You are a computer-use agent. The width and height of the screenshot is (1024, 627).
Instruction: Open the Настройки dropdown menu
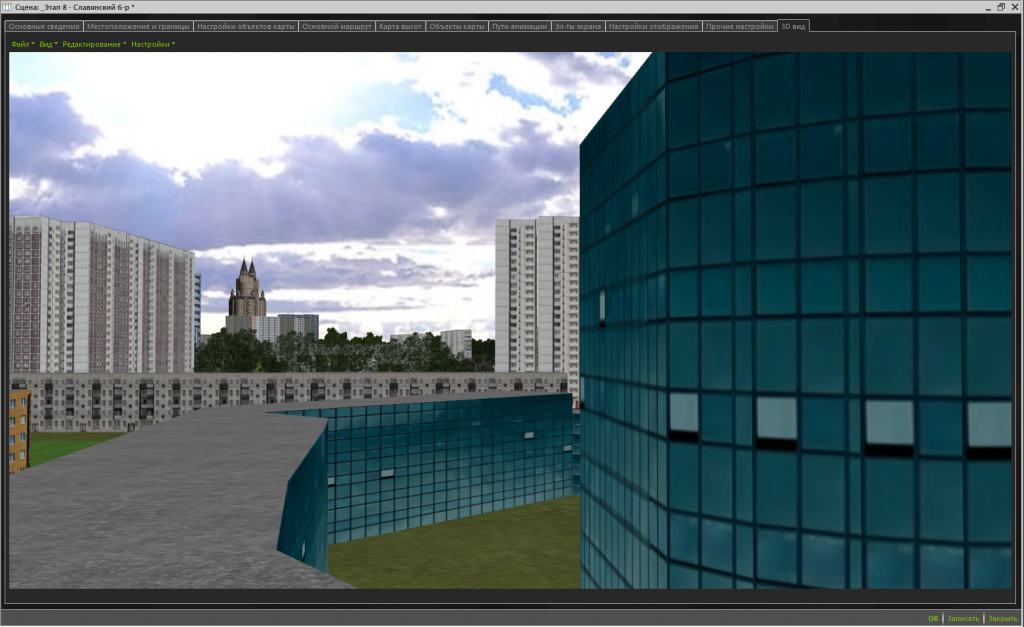click(x=153, y=44)
